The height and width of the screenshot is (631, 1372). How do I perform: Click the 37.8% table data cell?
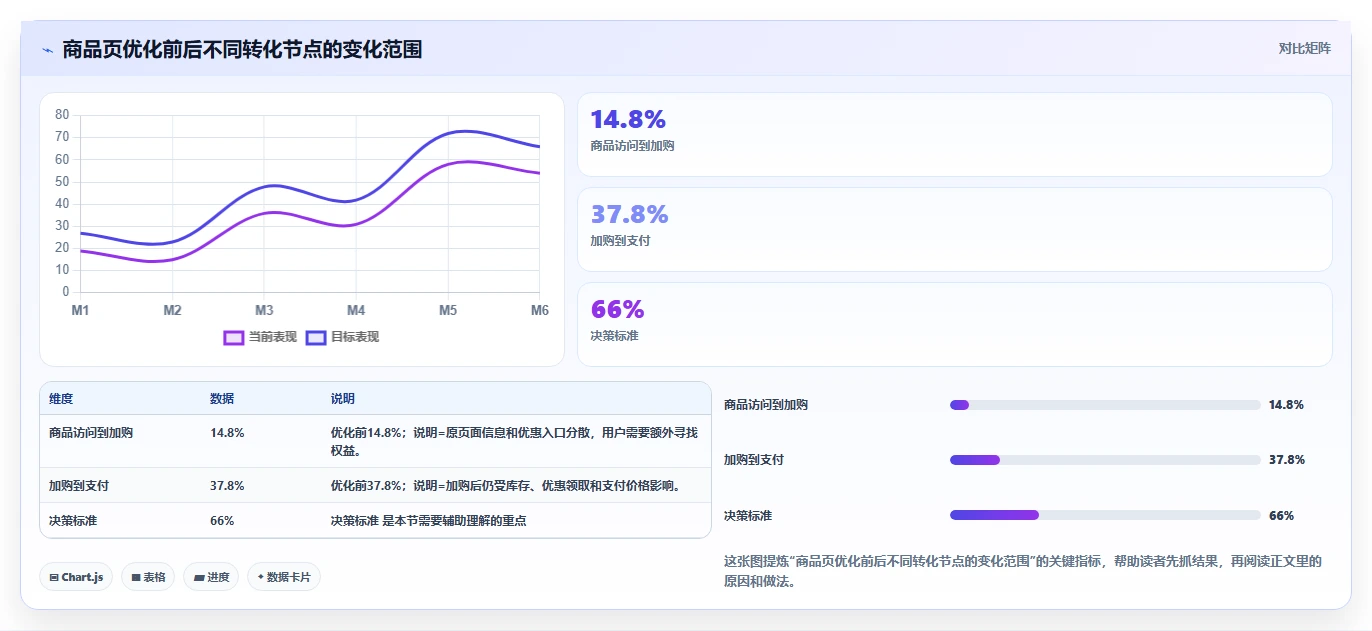tap(227, 486)
